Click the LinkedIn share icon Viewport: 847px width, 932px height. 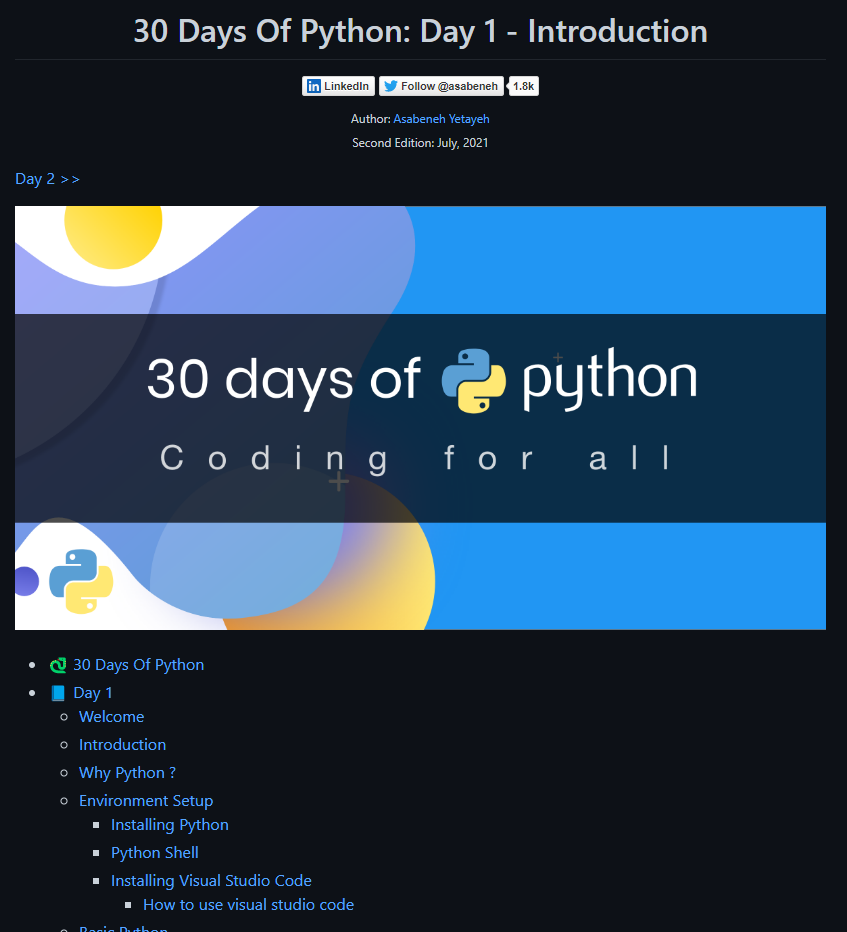(x=315, y=86)
